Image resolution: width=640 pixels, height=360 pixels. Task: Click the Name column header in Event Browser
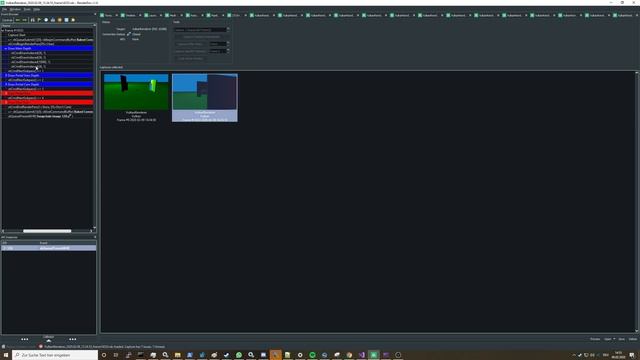tap(47, 26)
